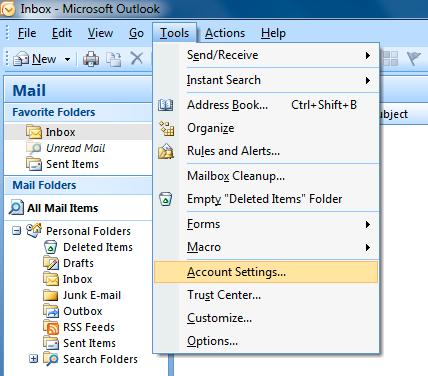Open the Actions menu
This screenshot has height=376, width=428.
coord(225,33)
